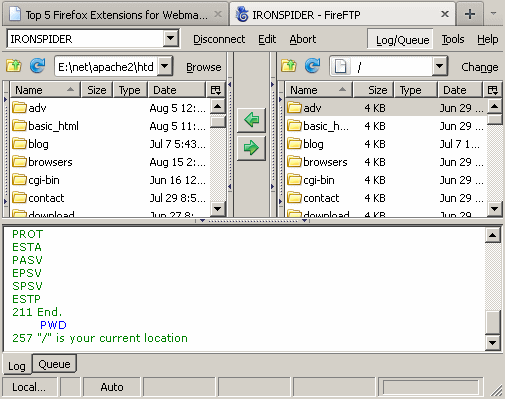Click the log pane scrollbar thumb
Screen dimensions: 505x399
493,322
